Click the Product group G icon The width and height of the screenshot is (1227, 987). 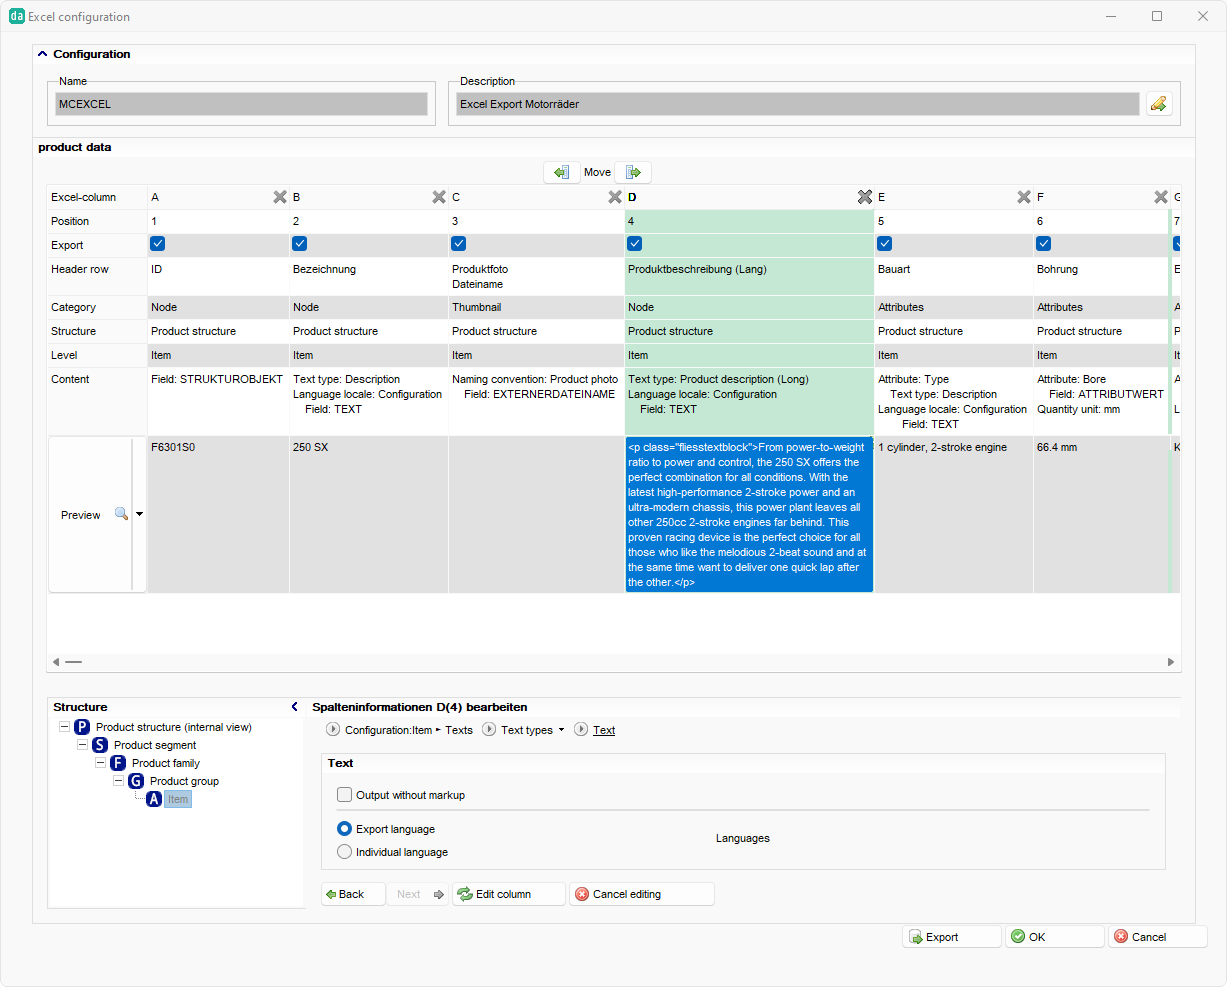pyautogui.click(x=136, y=781)
